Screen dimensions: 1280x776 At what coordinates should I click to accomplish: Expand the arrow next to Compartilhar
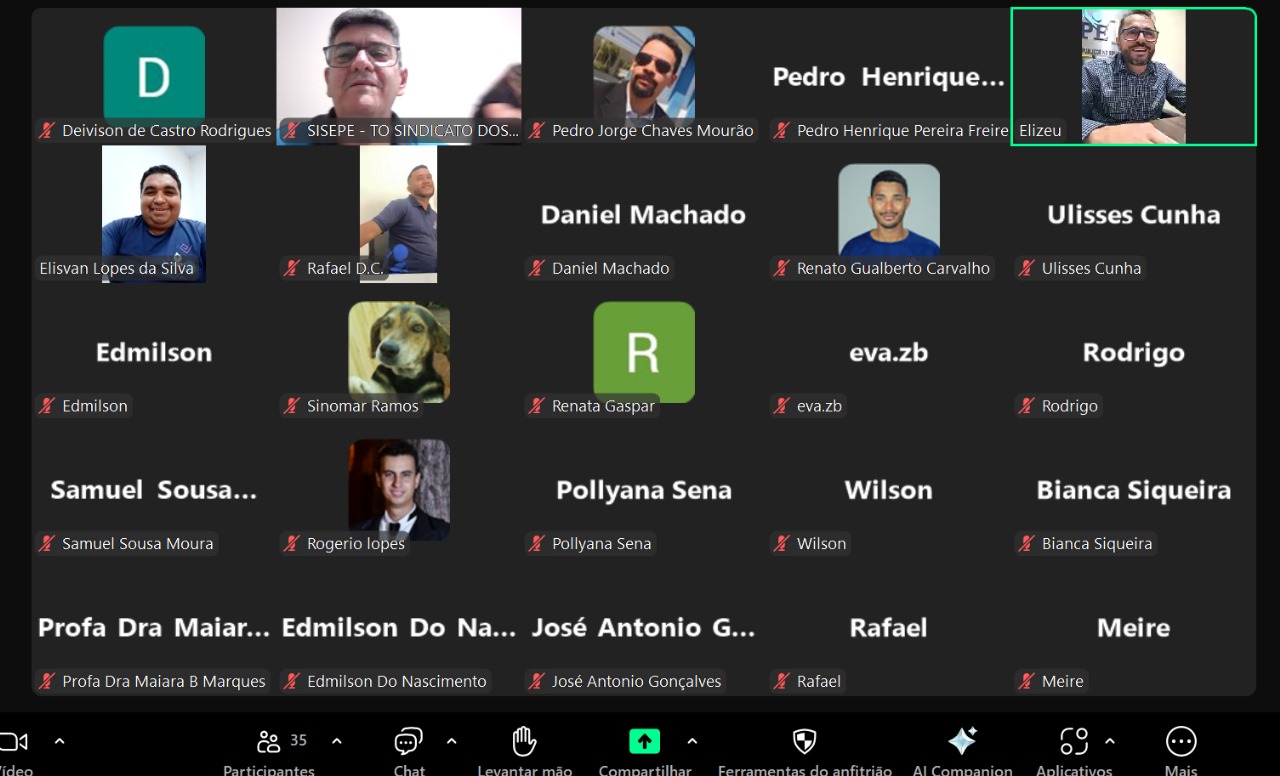[692, 741]
